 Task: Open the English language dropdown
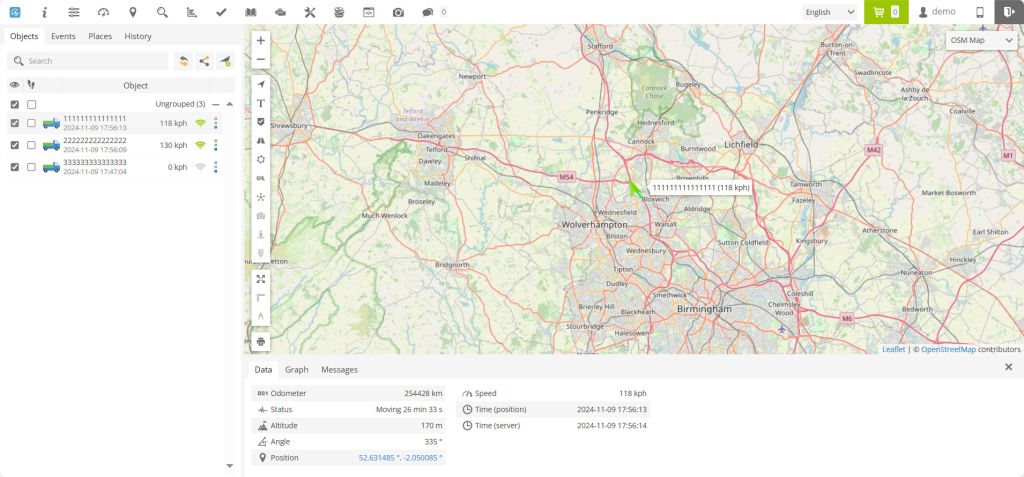coord(830,12)
